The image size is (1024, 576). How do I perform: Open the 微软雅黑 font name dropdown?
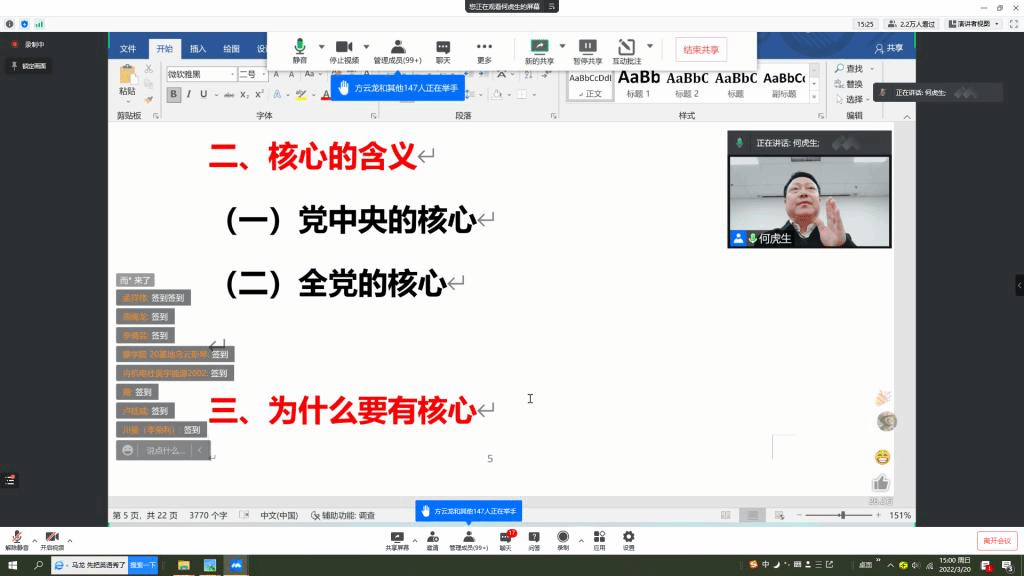pyautogui.click(x=230, y=75)
